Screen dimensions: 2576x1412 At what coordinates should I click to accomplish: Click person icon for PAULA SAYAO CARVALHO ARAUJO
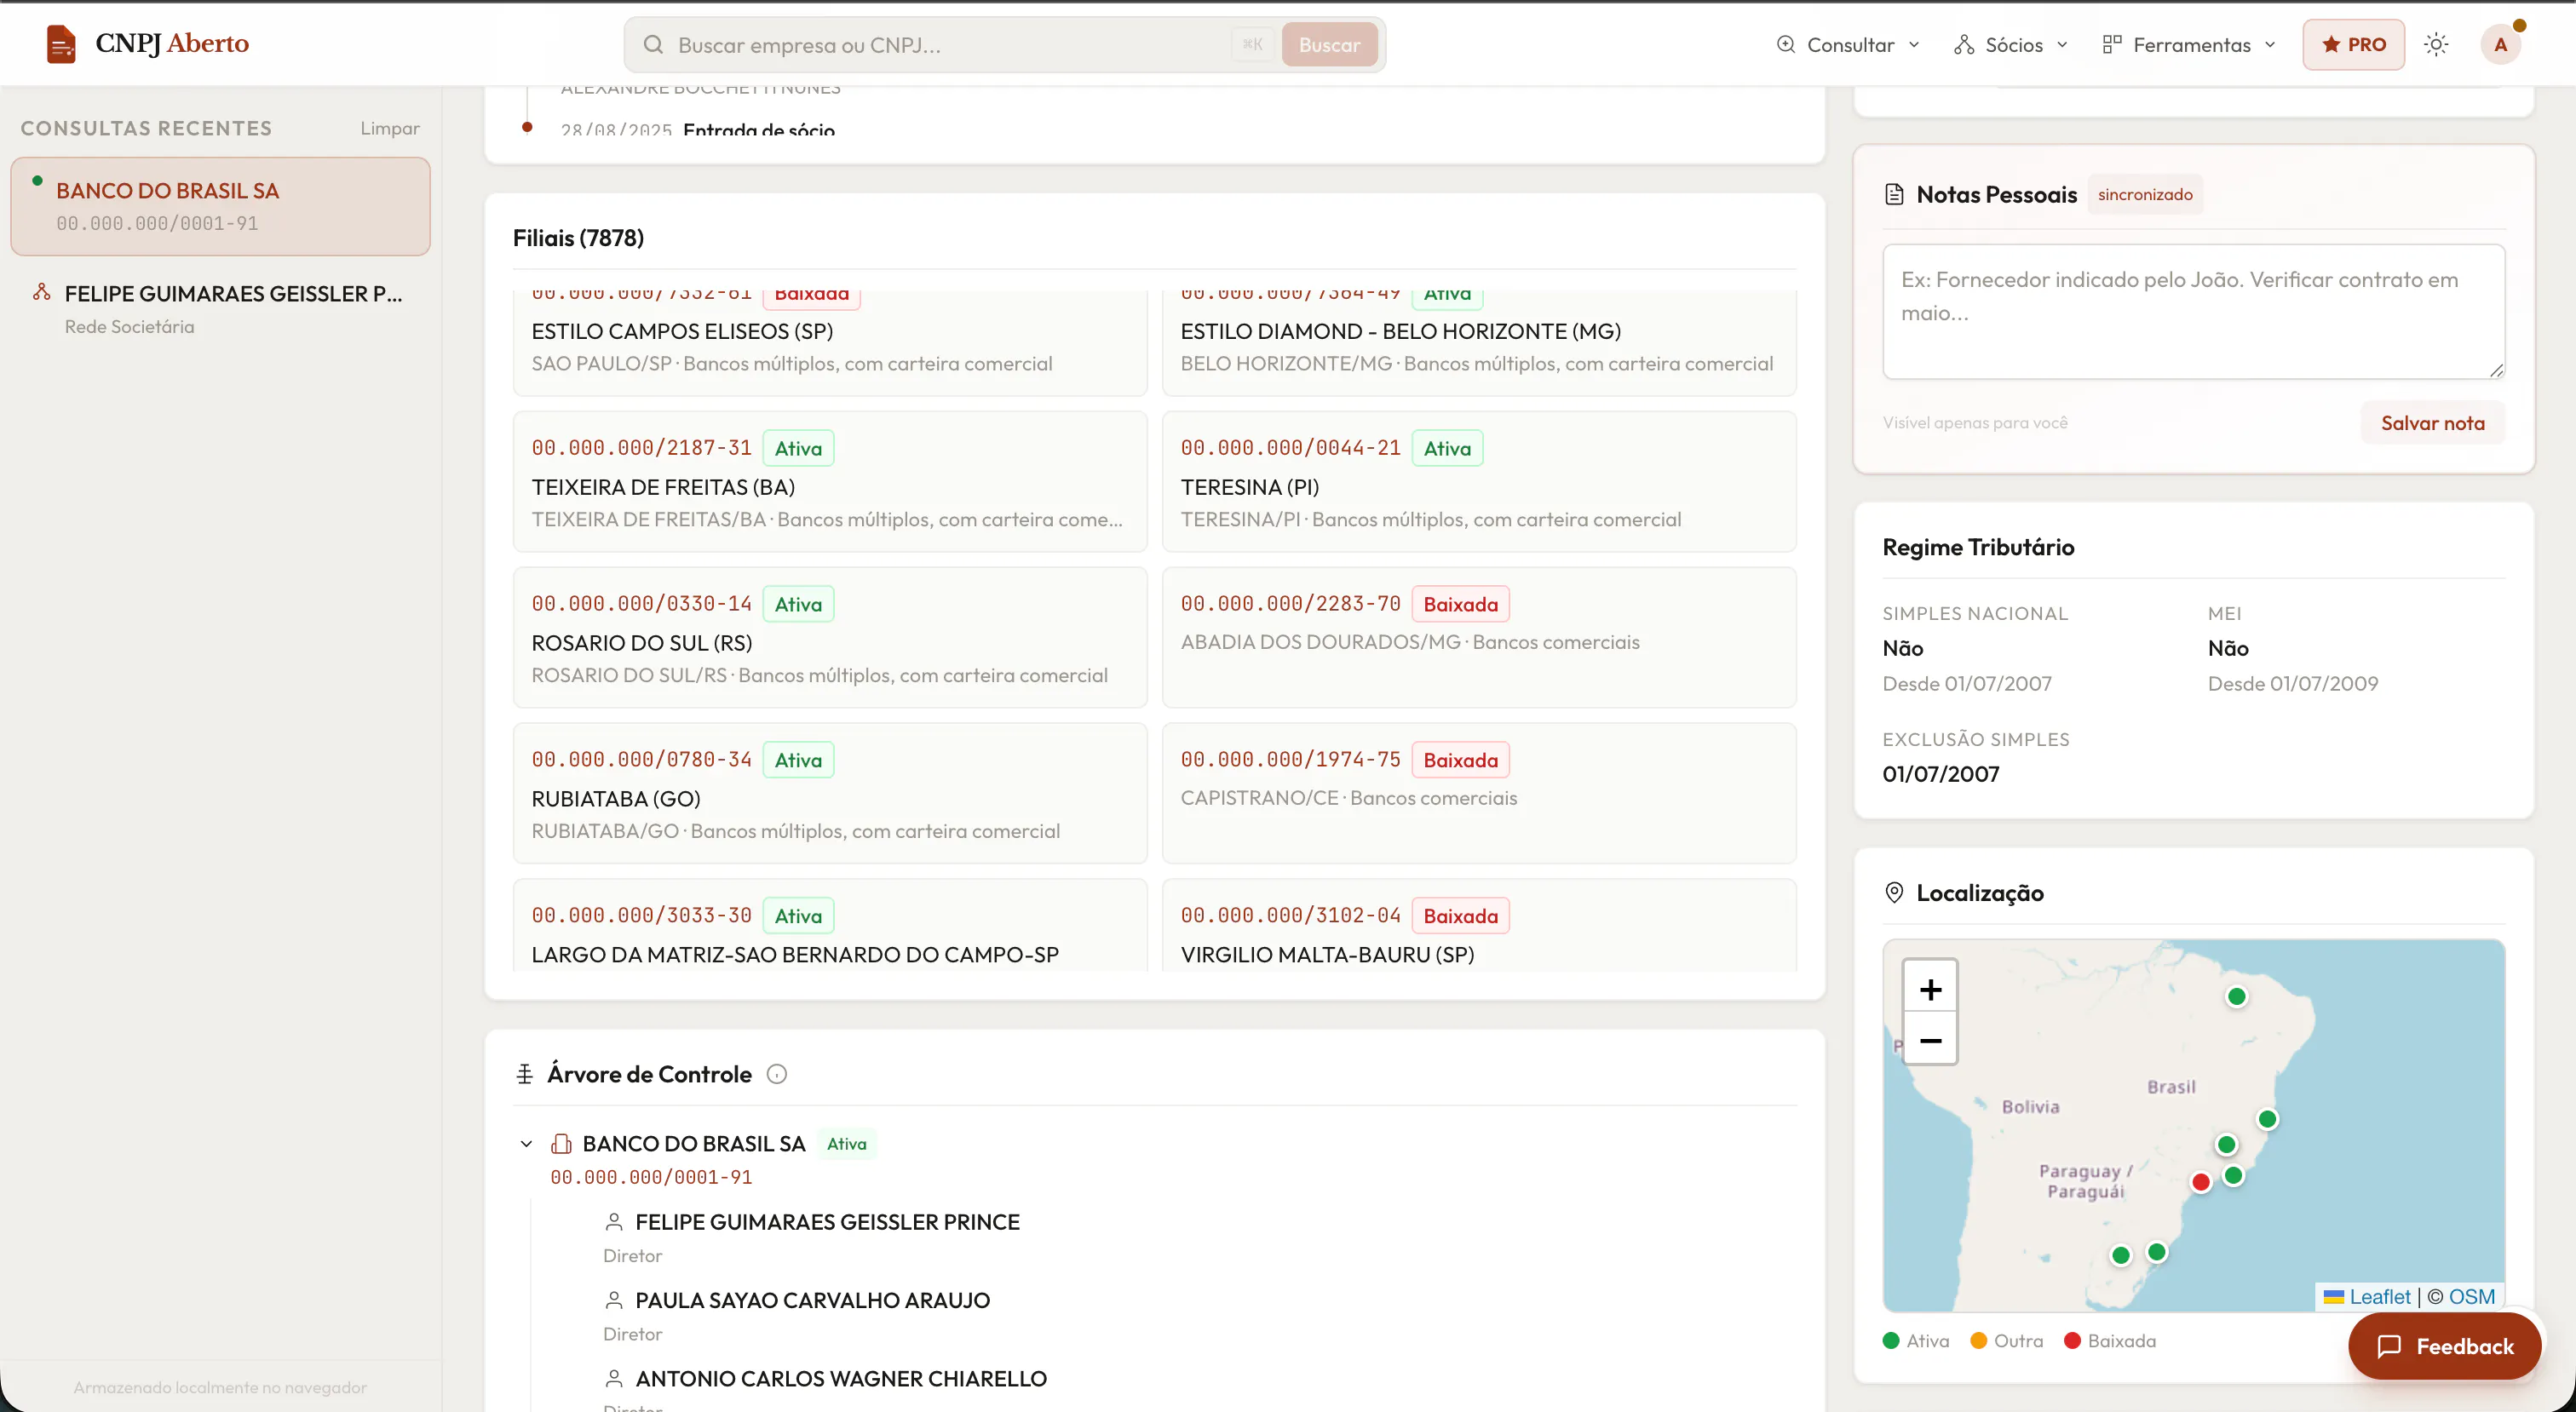pos(614,1300)
